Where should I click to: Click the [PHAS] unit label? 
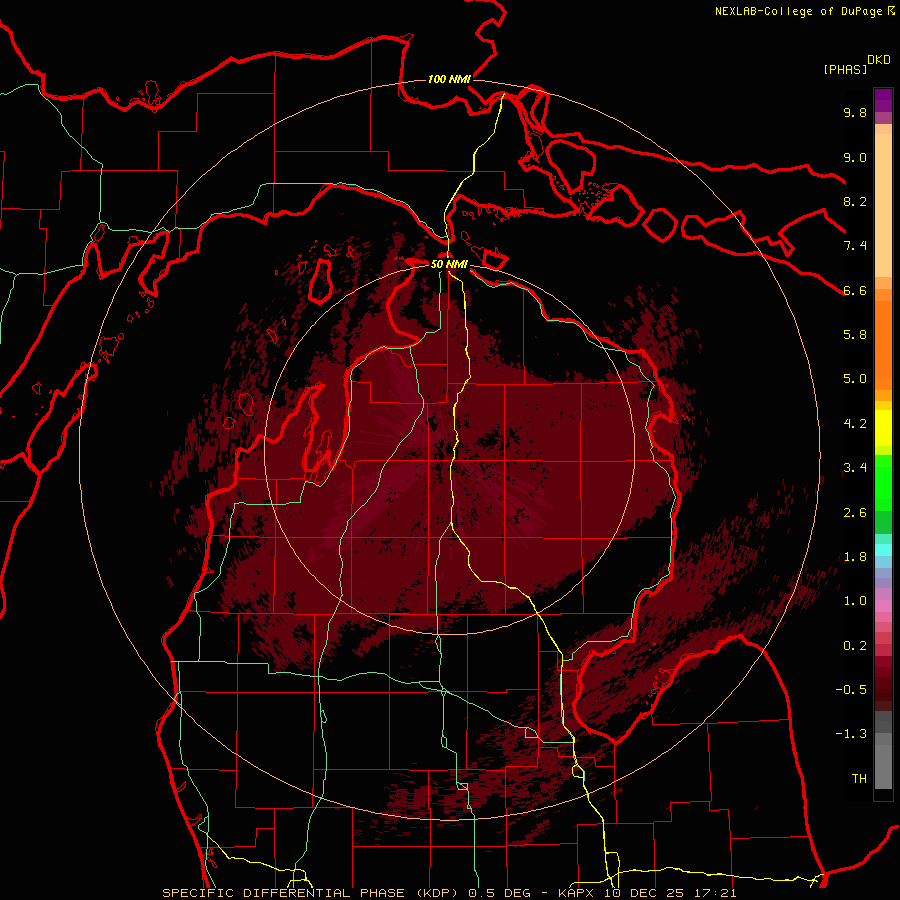(x=845, y=70)
